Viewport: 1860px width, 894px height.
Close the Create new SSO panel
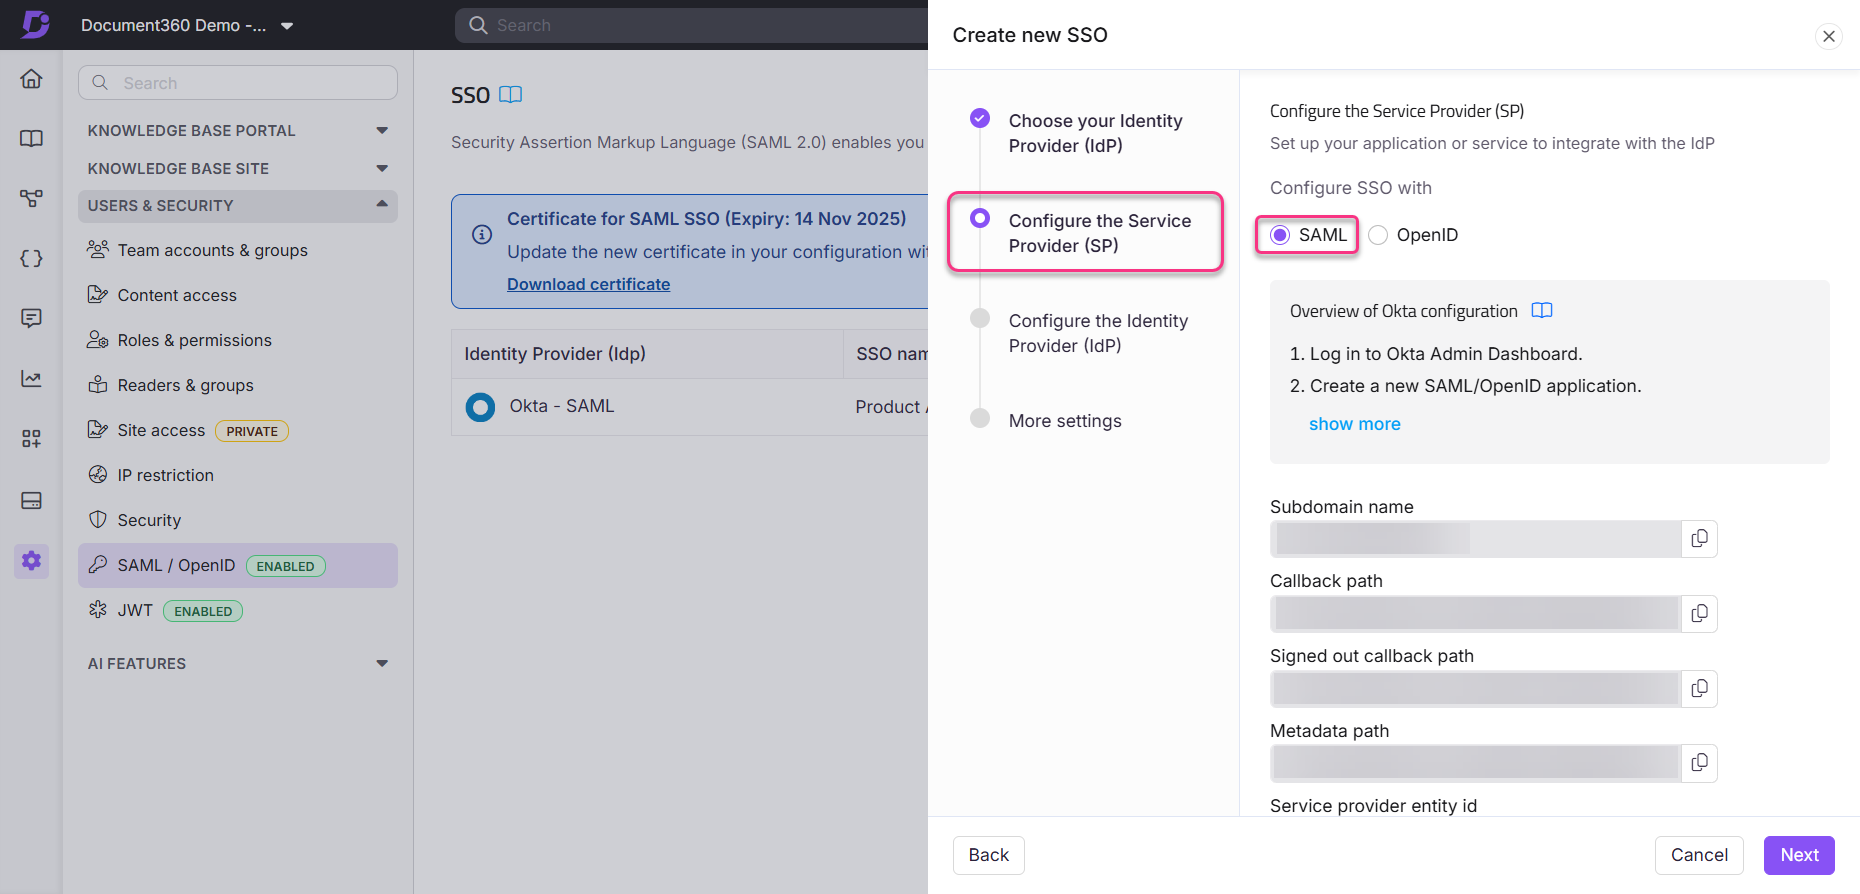coord(1828,36)
